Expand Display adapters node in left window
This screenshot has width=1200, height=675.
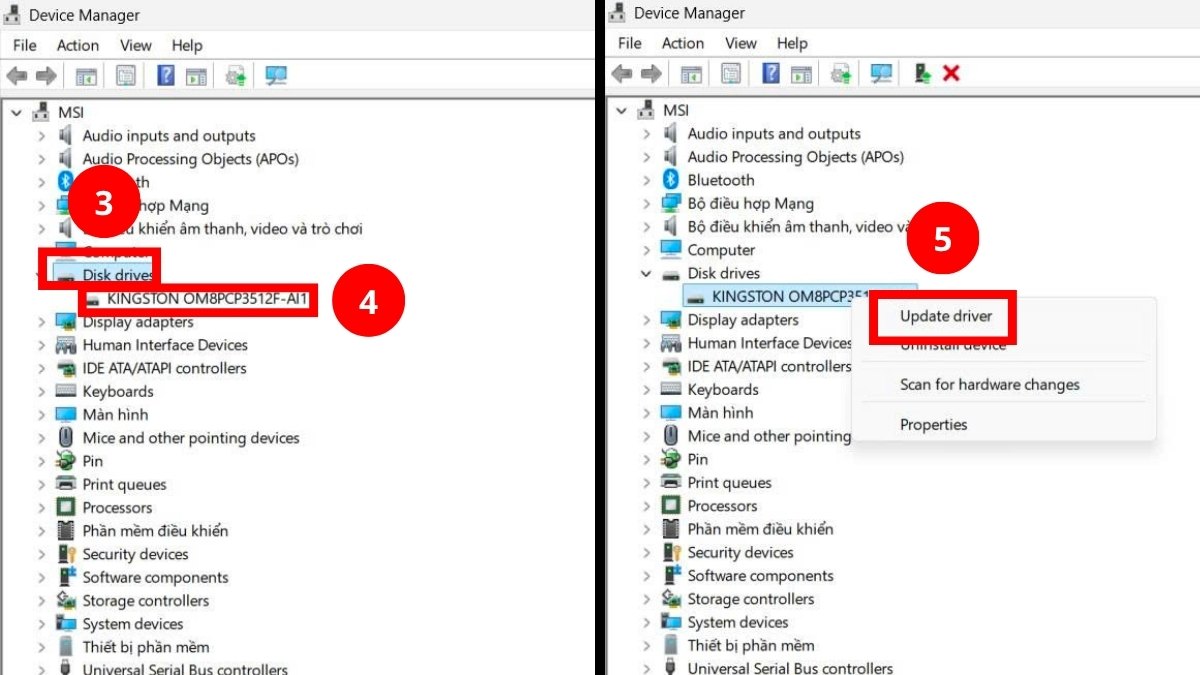pos(41,322)
